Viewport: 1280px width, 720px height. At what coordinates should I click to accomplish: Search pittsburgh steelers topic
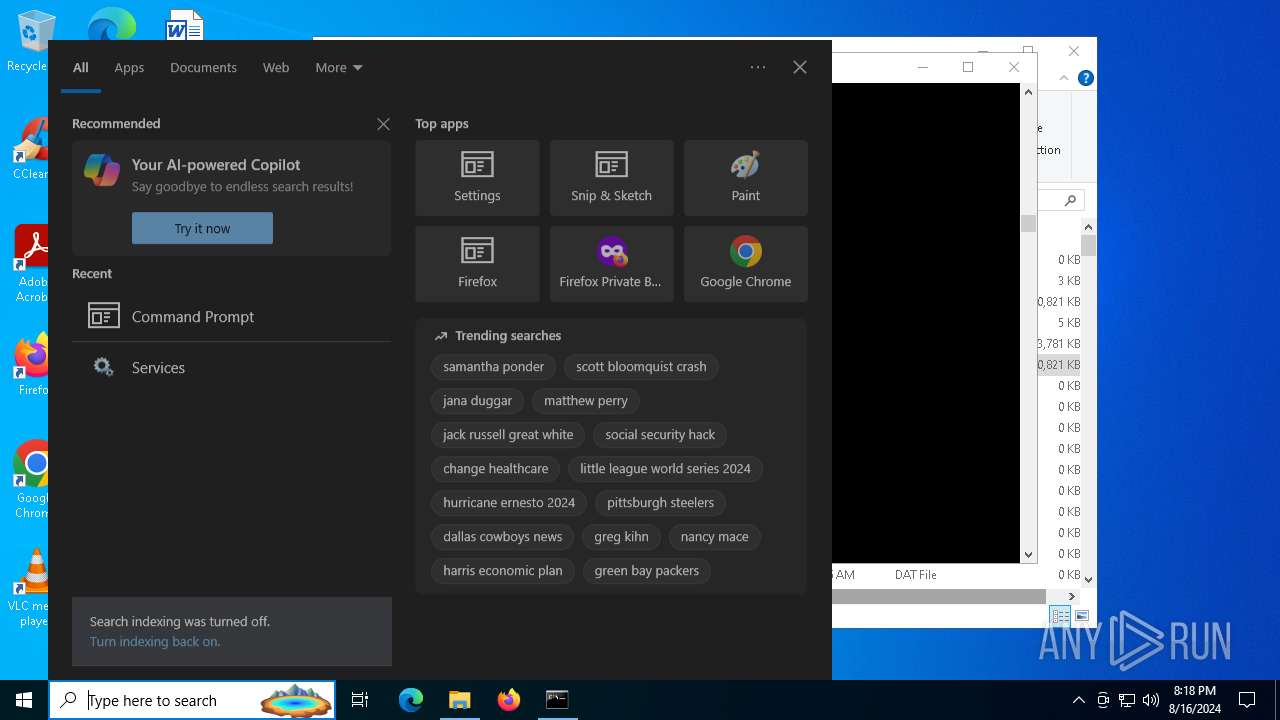click(661, 503)
